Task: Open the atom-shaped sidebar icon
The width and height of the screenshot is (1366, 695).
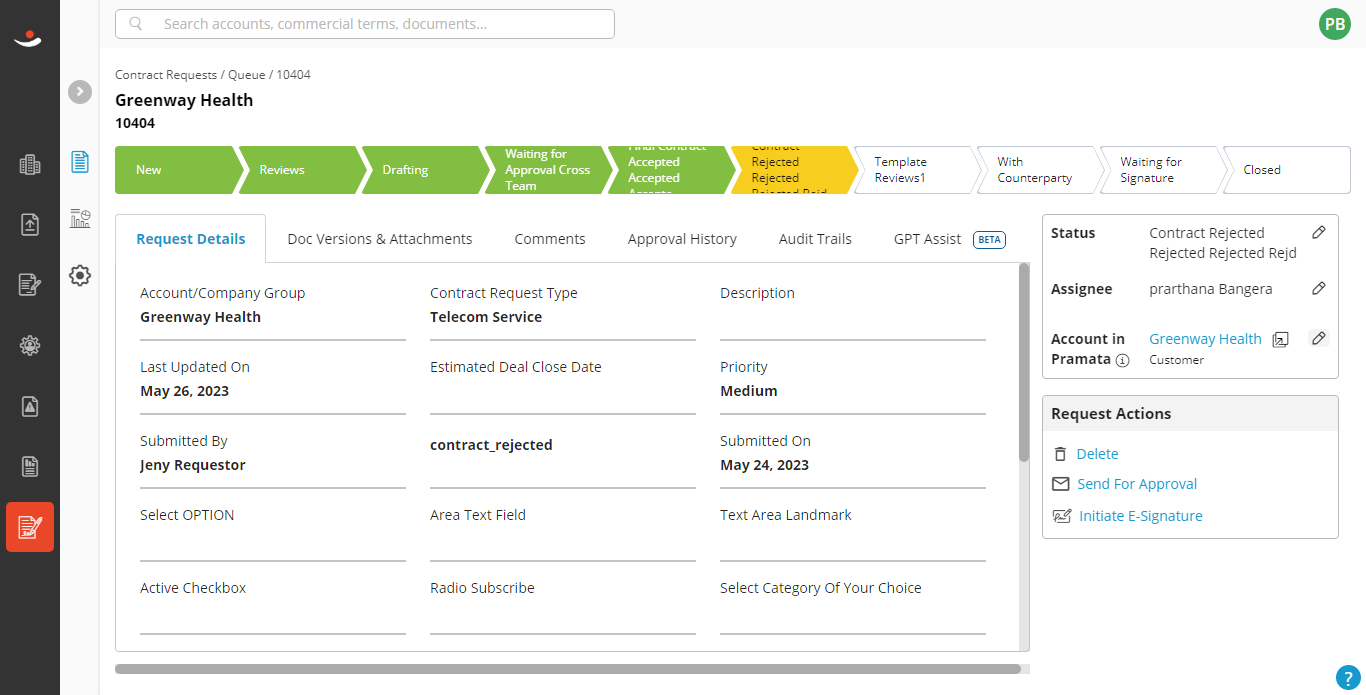Action: pyautogui.click(x=30, y=346)
